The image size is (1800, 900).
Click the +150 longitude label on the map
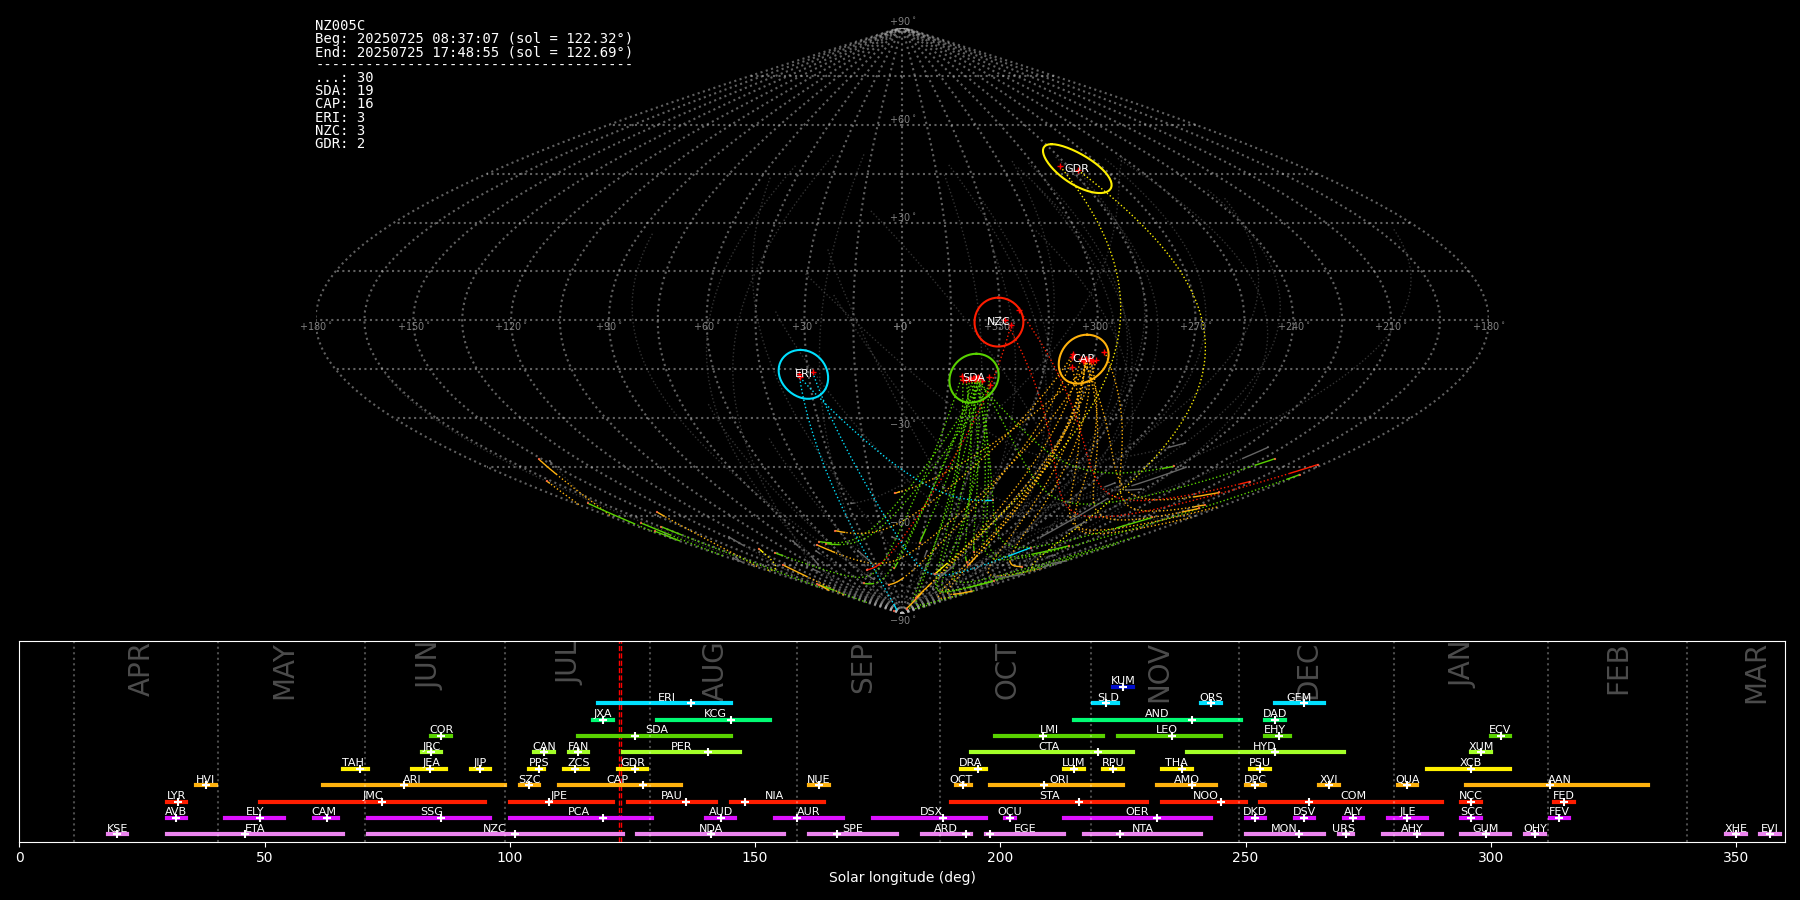pyautogui.click(x=411, y=327)
